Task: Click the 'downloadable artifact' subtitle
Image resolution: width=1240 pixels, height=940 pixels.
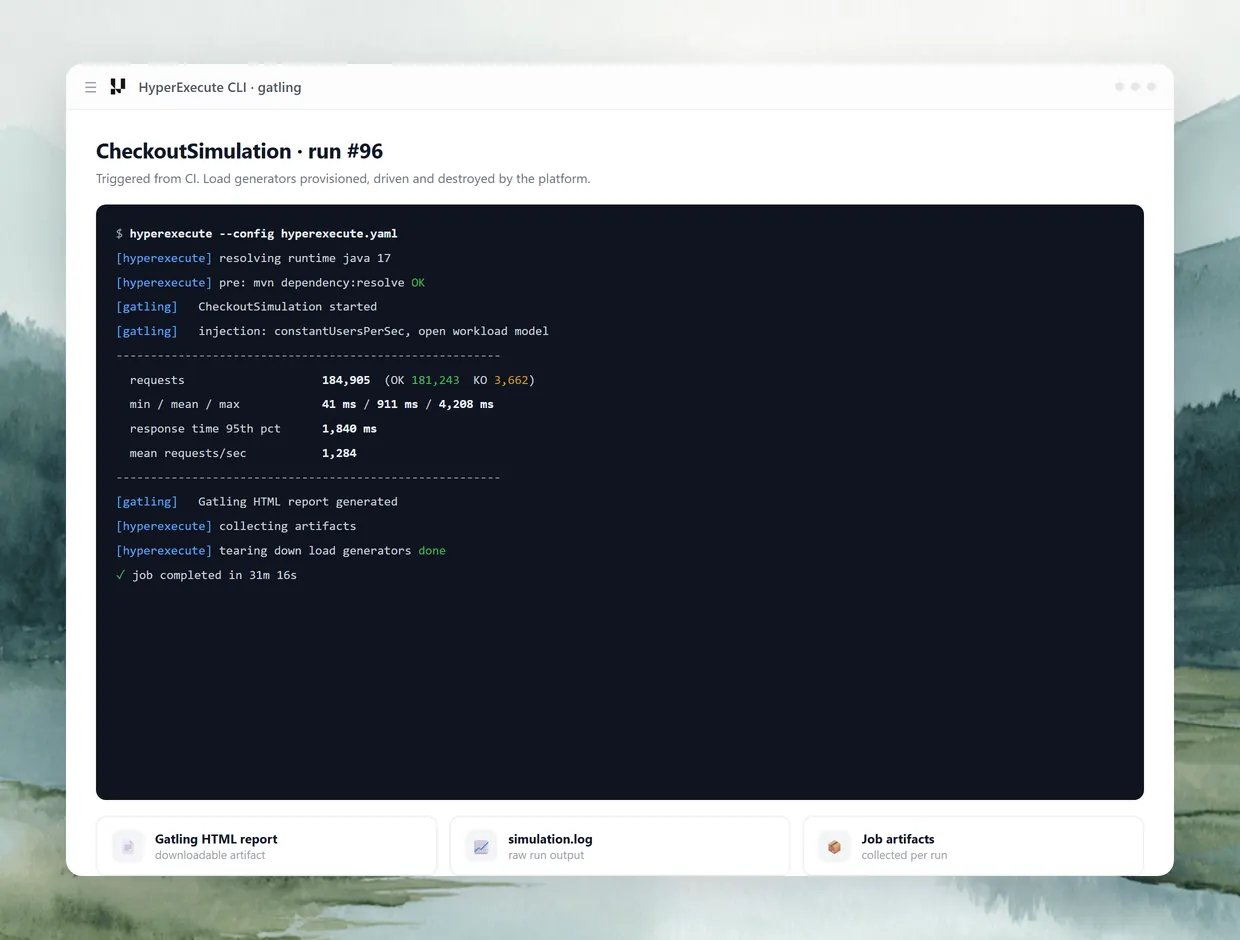Action: [210, 856]
